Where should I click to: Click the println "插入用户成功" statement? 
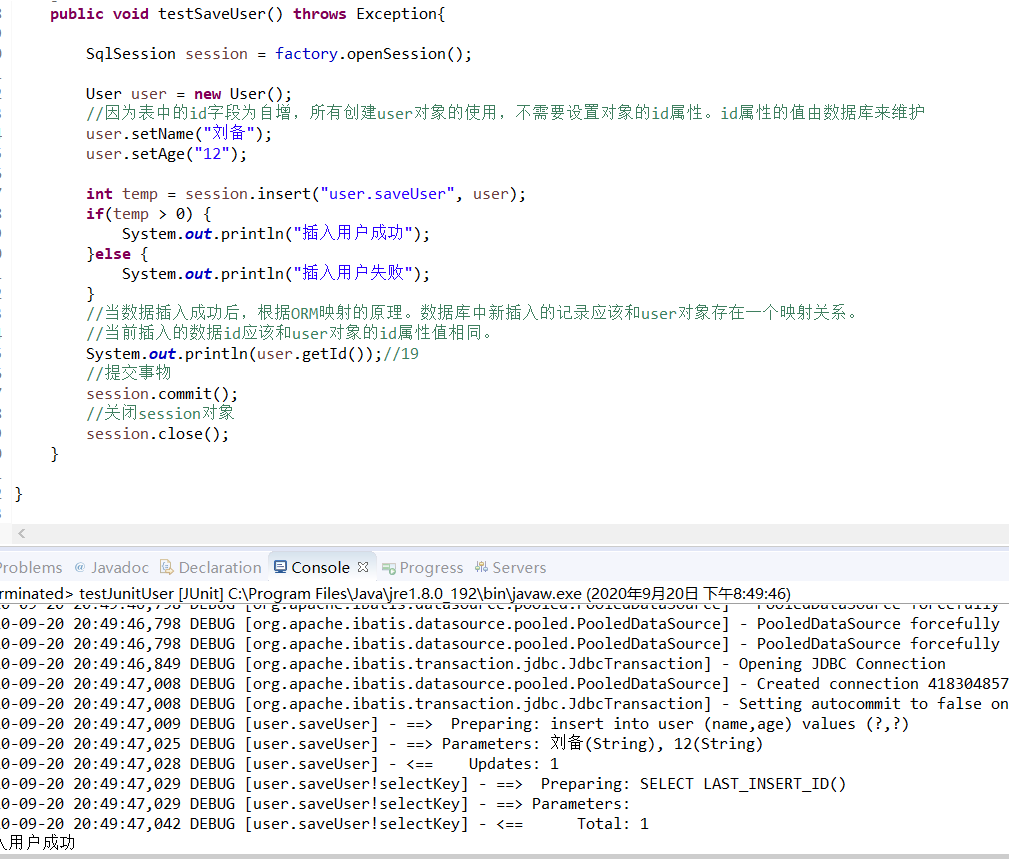click(x=275, y=233)
